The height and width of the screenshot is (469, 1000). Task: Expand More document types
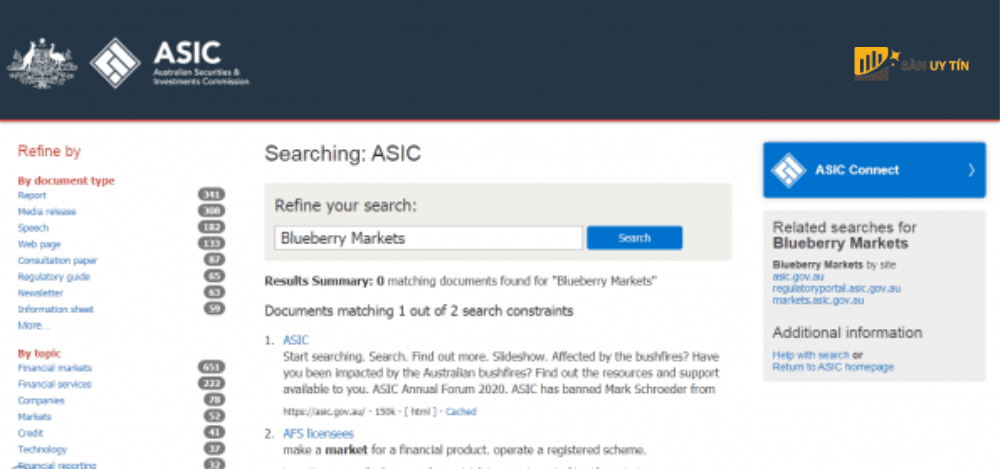(x=34, y=325)
